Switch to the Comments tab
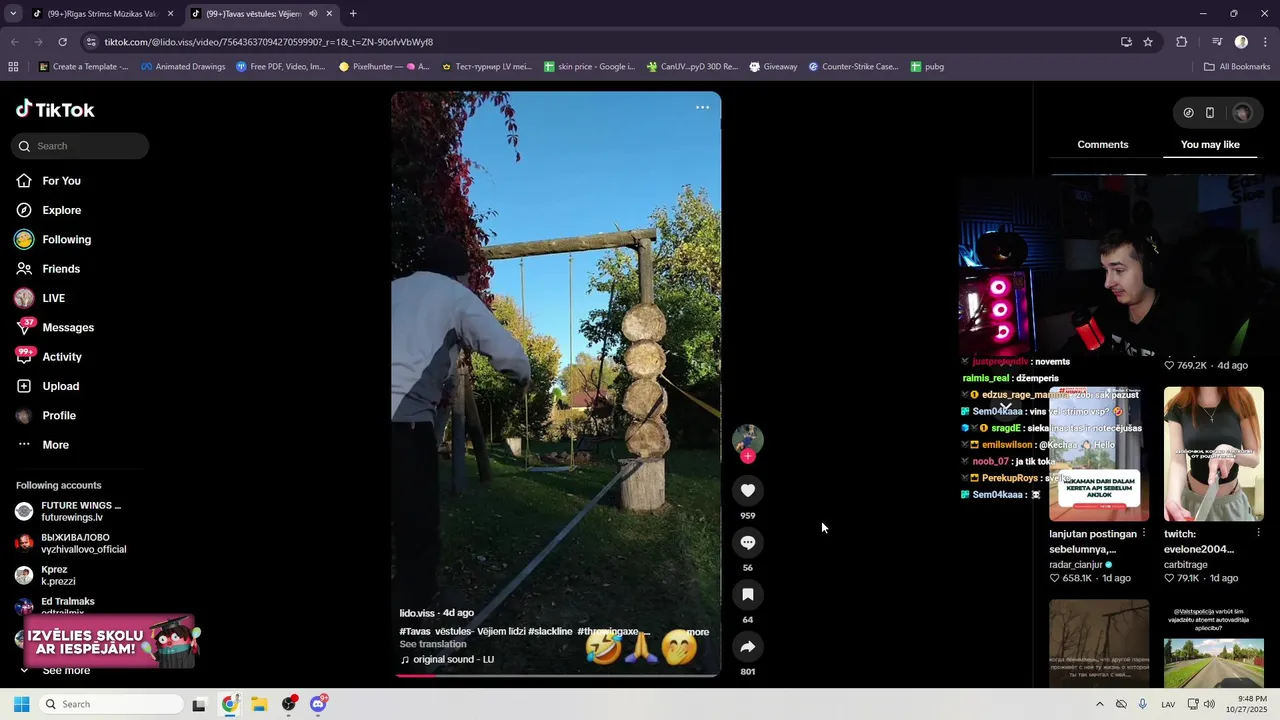The width and height of the screenshot is (1280, 720). [x=1102, y=145]
